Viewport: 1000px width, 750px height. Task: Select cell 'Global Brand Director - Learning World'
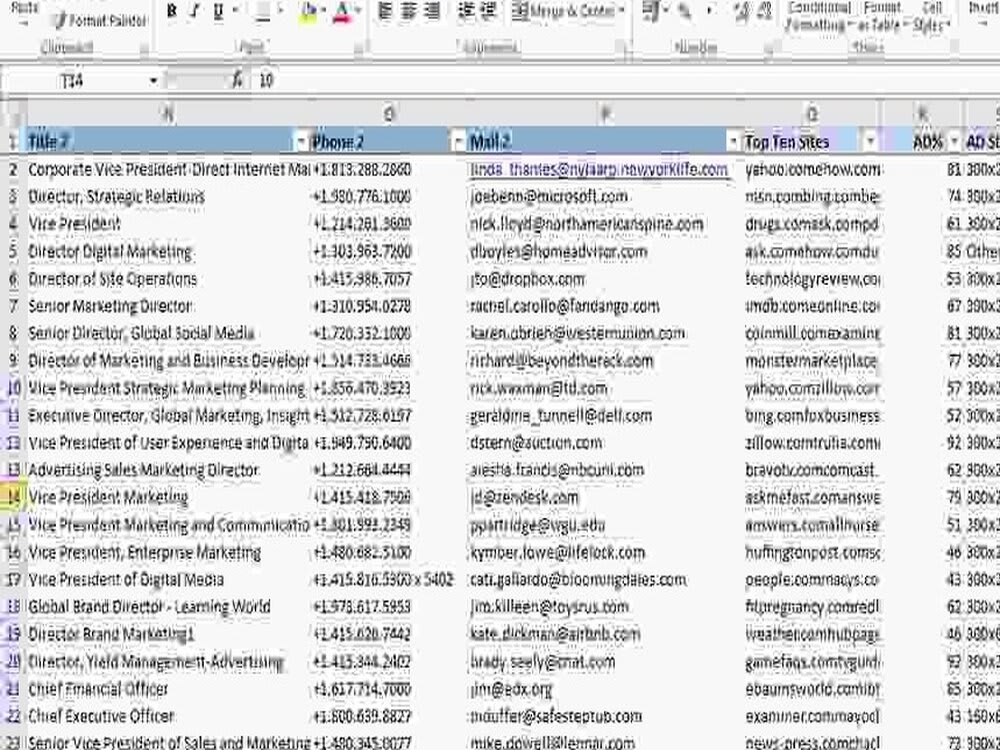pyautogui.click(x=168, y=607)
